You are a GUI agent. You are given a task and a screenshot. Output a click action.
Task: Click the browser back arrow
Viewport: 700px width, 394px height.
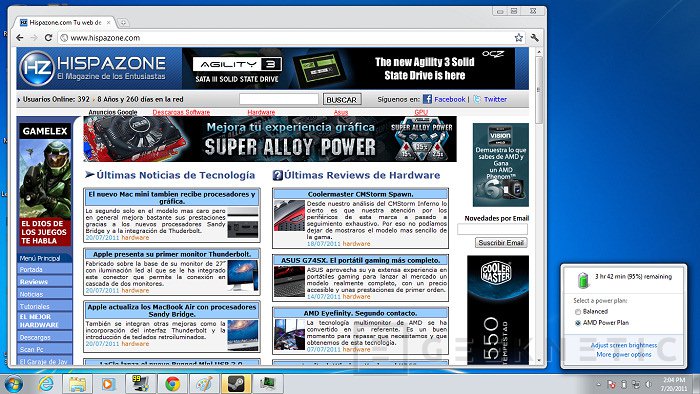tap(20, 38)
